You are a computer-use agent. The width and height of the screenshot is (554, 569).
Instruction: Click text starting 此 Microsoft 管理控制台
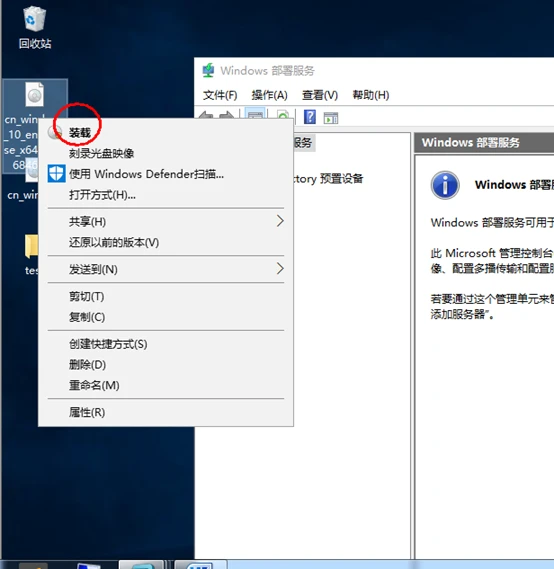coord(492,261)
